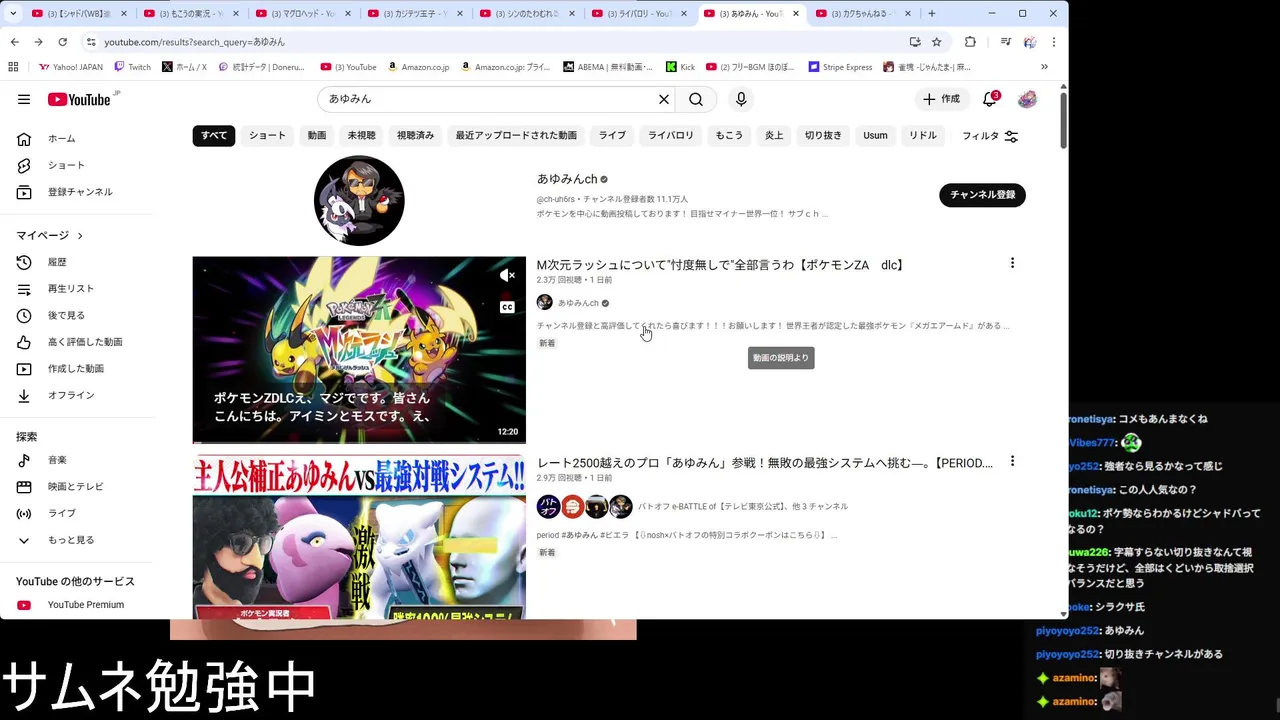Show more bookmarks with the overflow chevron
This screenshot has width=1280, height=720.
click(1044, 67)
